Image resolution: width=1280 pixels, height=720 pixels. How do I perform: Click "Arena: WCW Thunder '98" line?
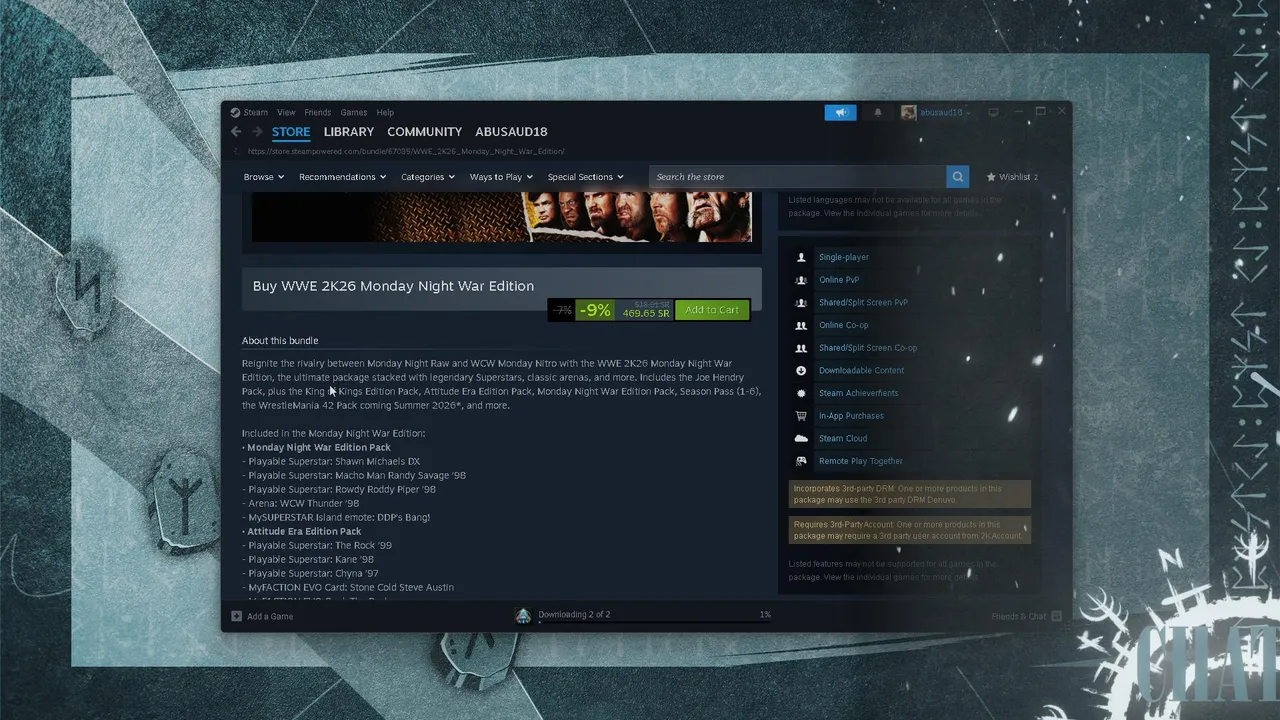click(301, 504)
